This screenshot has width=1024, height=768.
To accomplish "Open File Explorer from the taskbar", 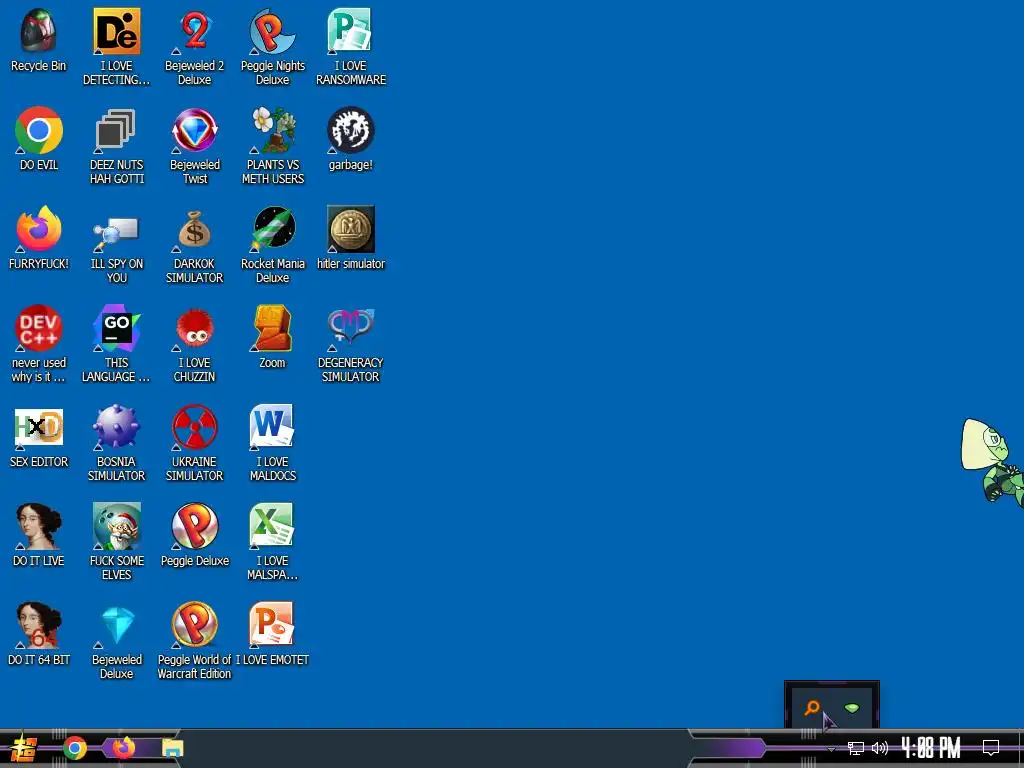I will pos(173,748).
